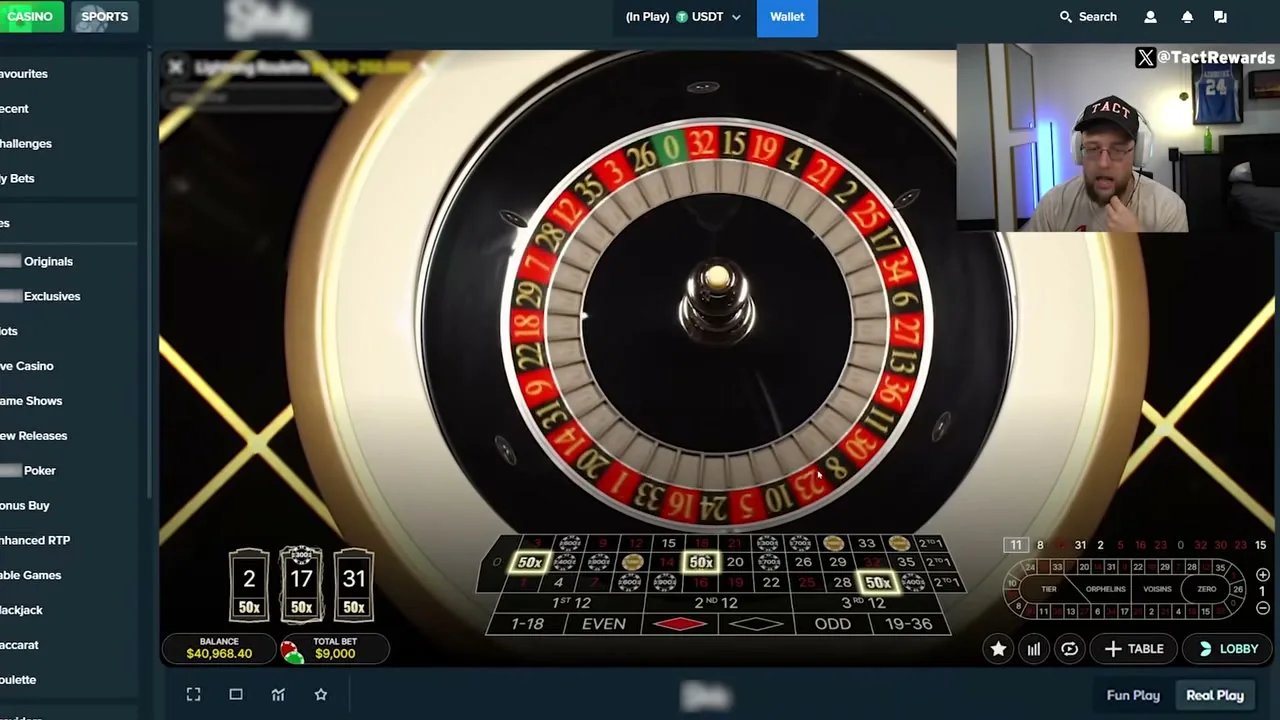Select ORPHELINS racetrack bet
Viewport: 1280px width, 720px height.
click(x=1105, y=589)
